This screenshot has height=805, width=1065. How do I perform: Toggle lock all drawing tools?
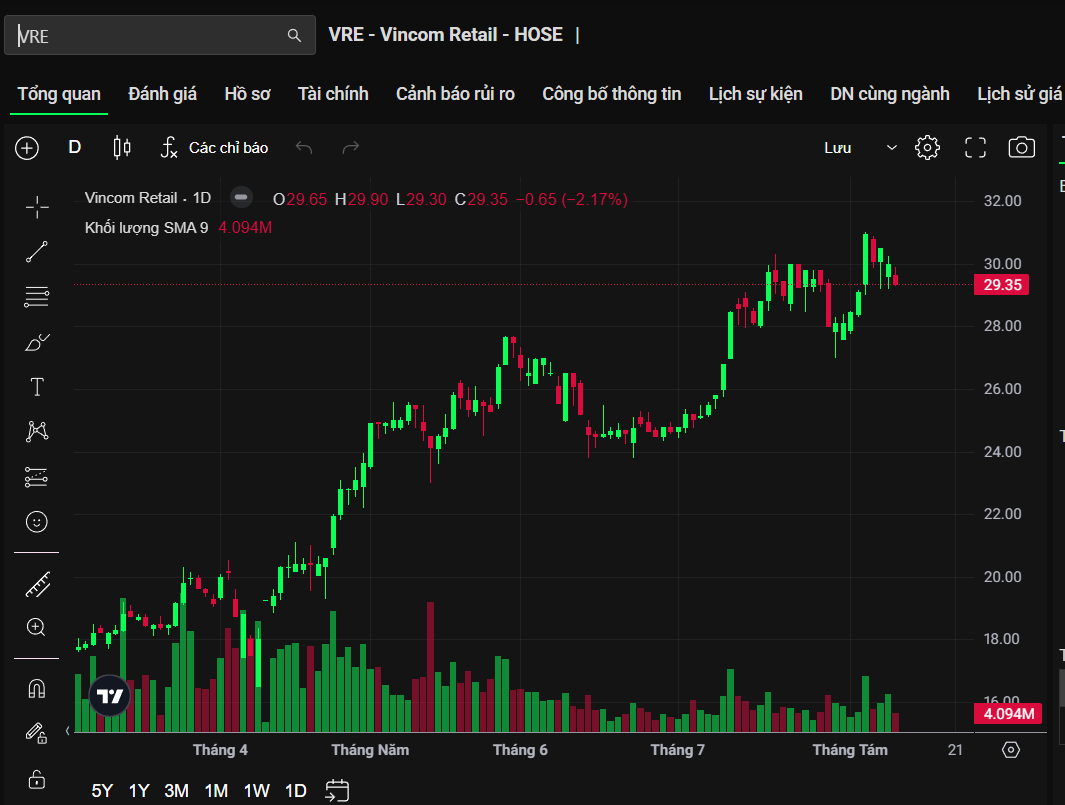click(37, 779)
